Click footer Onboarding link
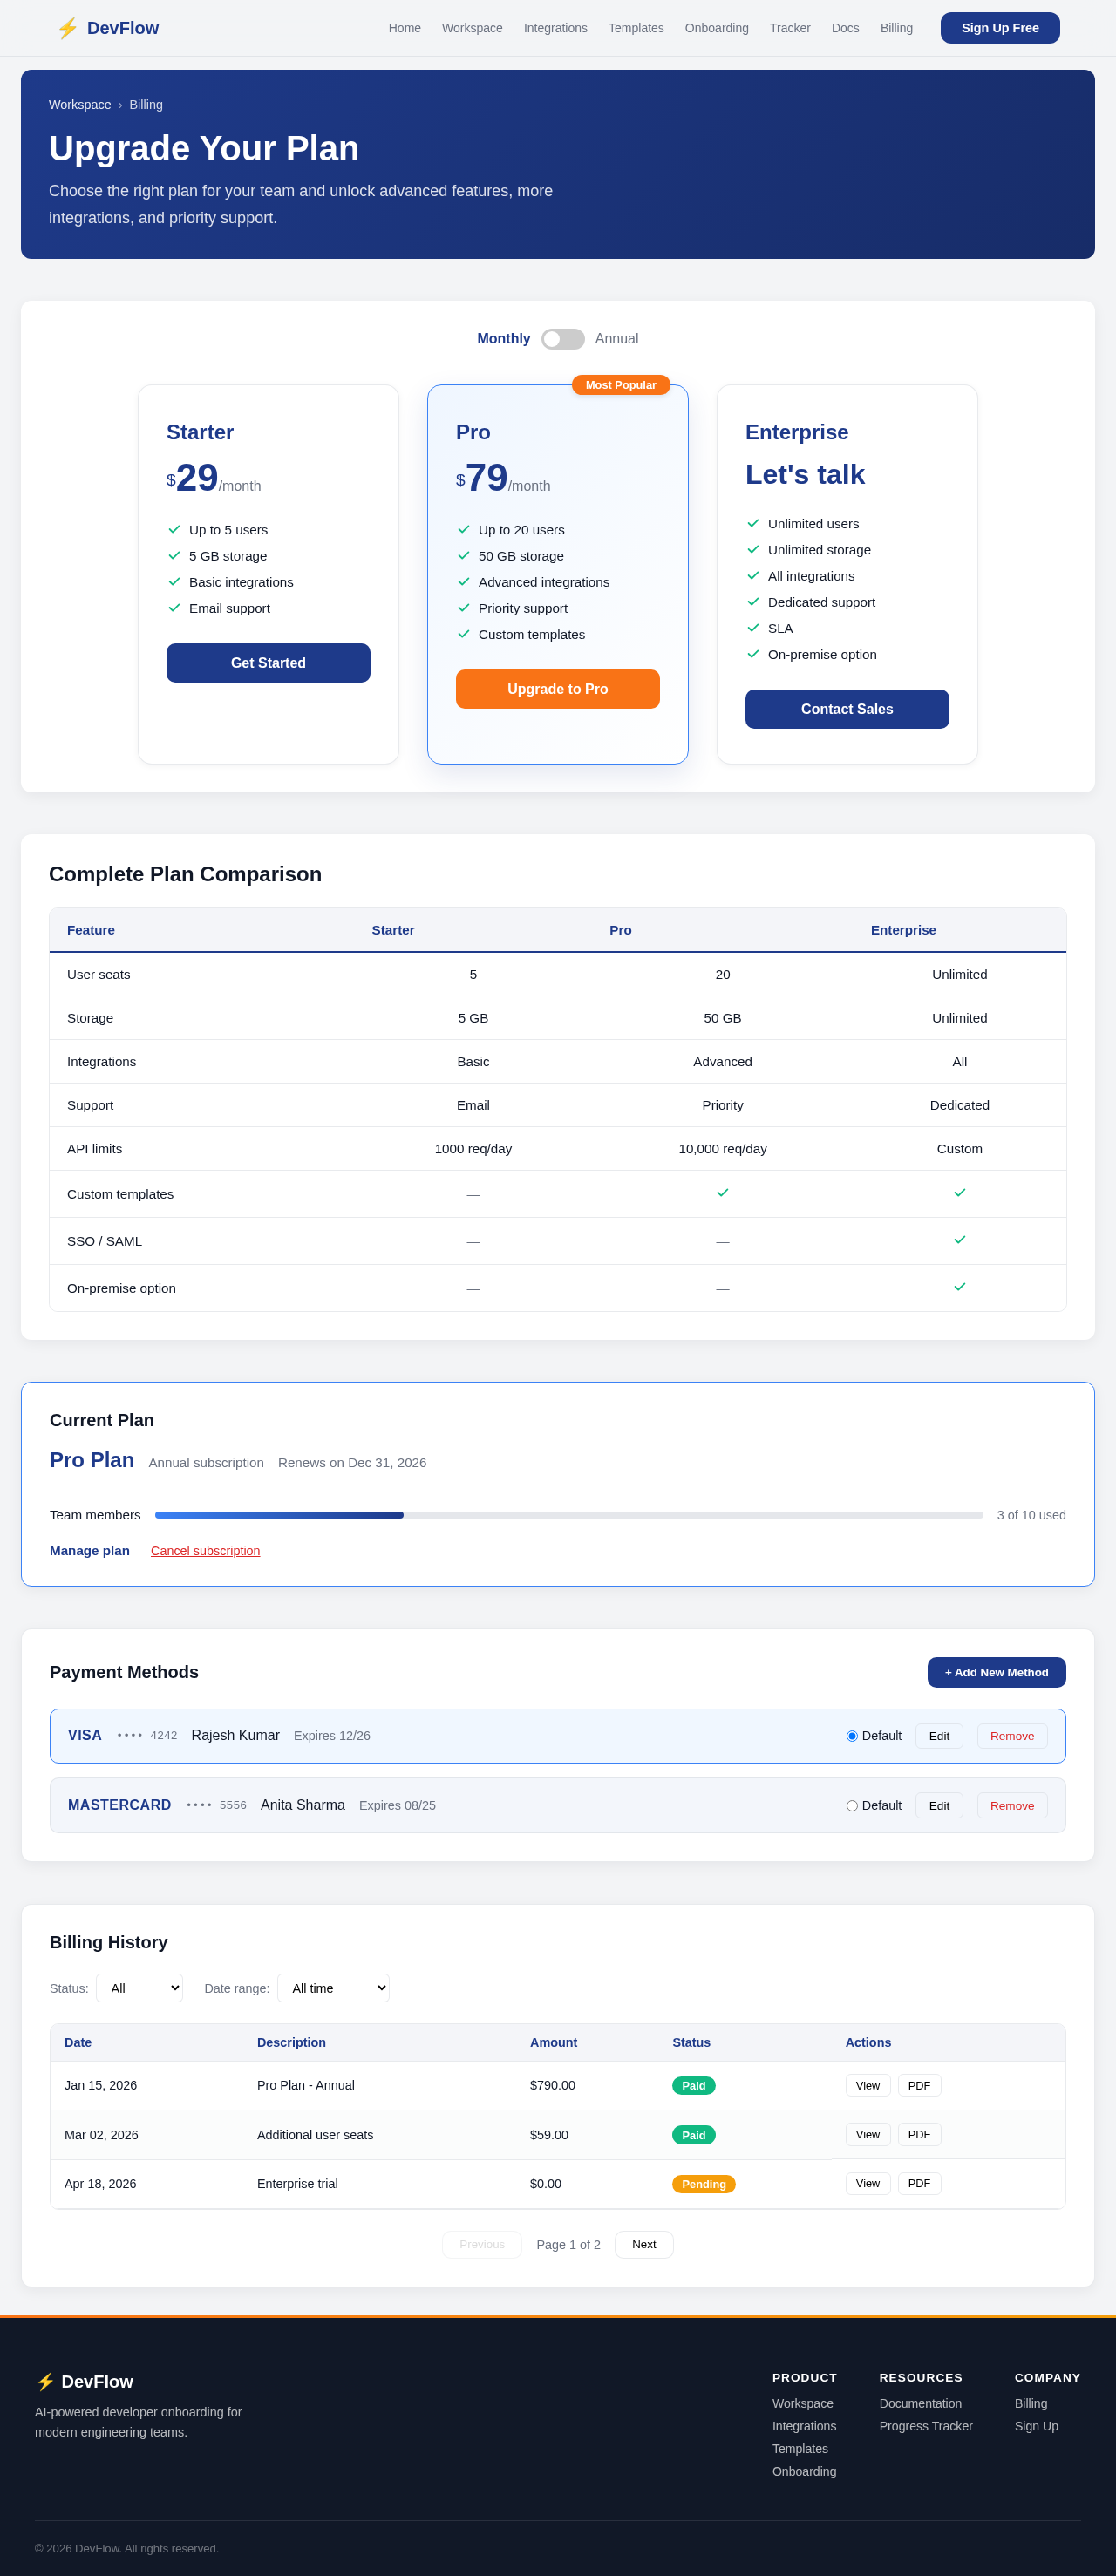The width and height of the screenshot is (1116, 2576). 804,2471
